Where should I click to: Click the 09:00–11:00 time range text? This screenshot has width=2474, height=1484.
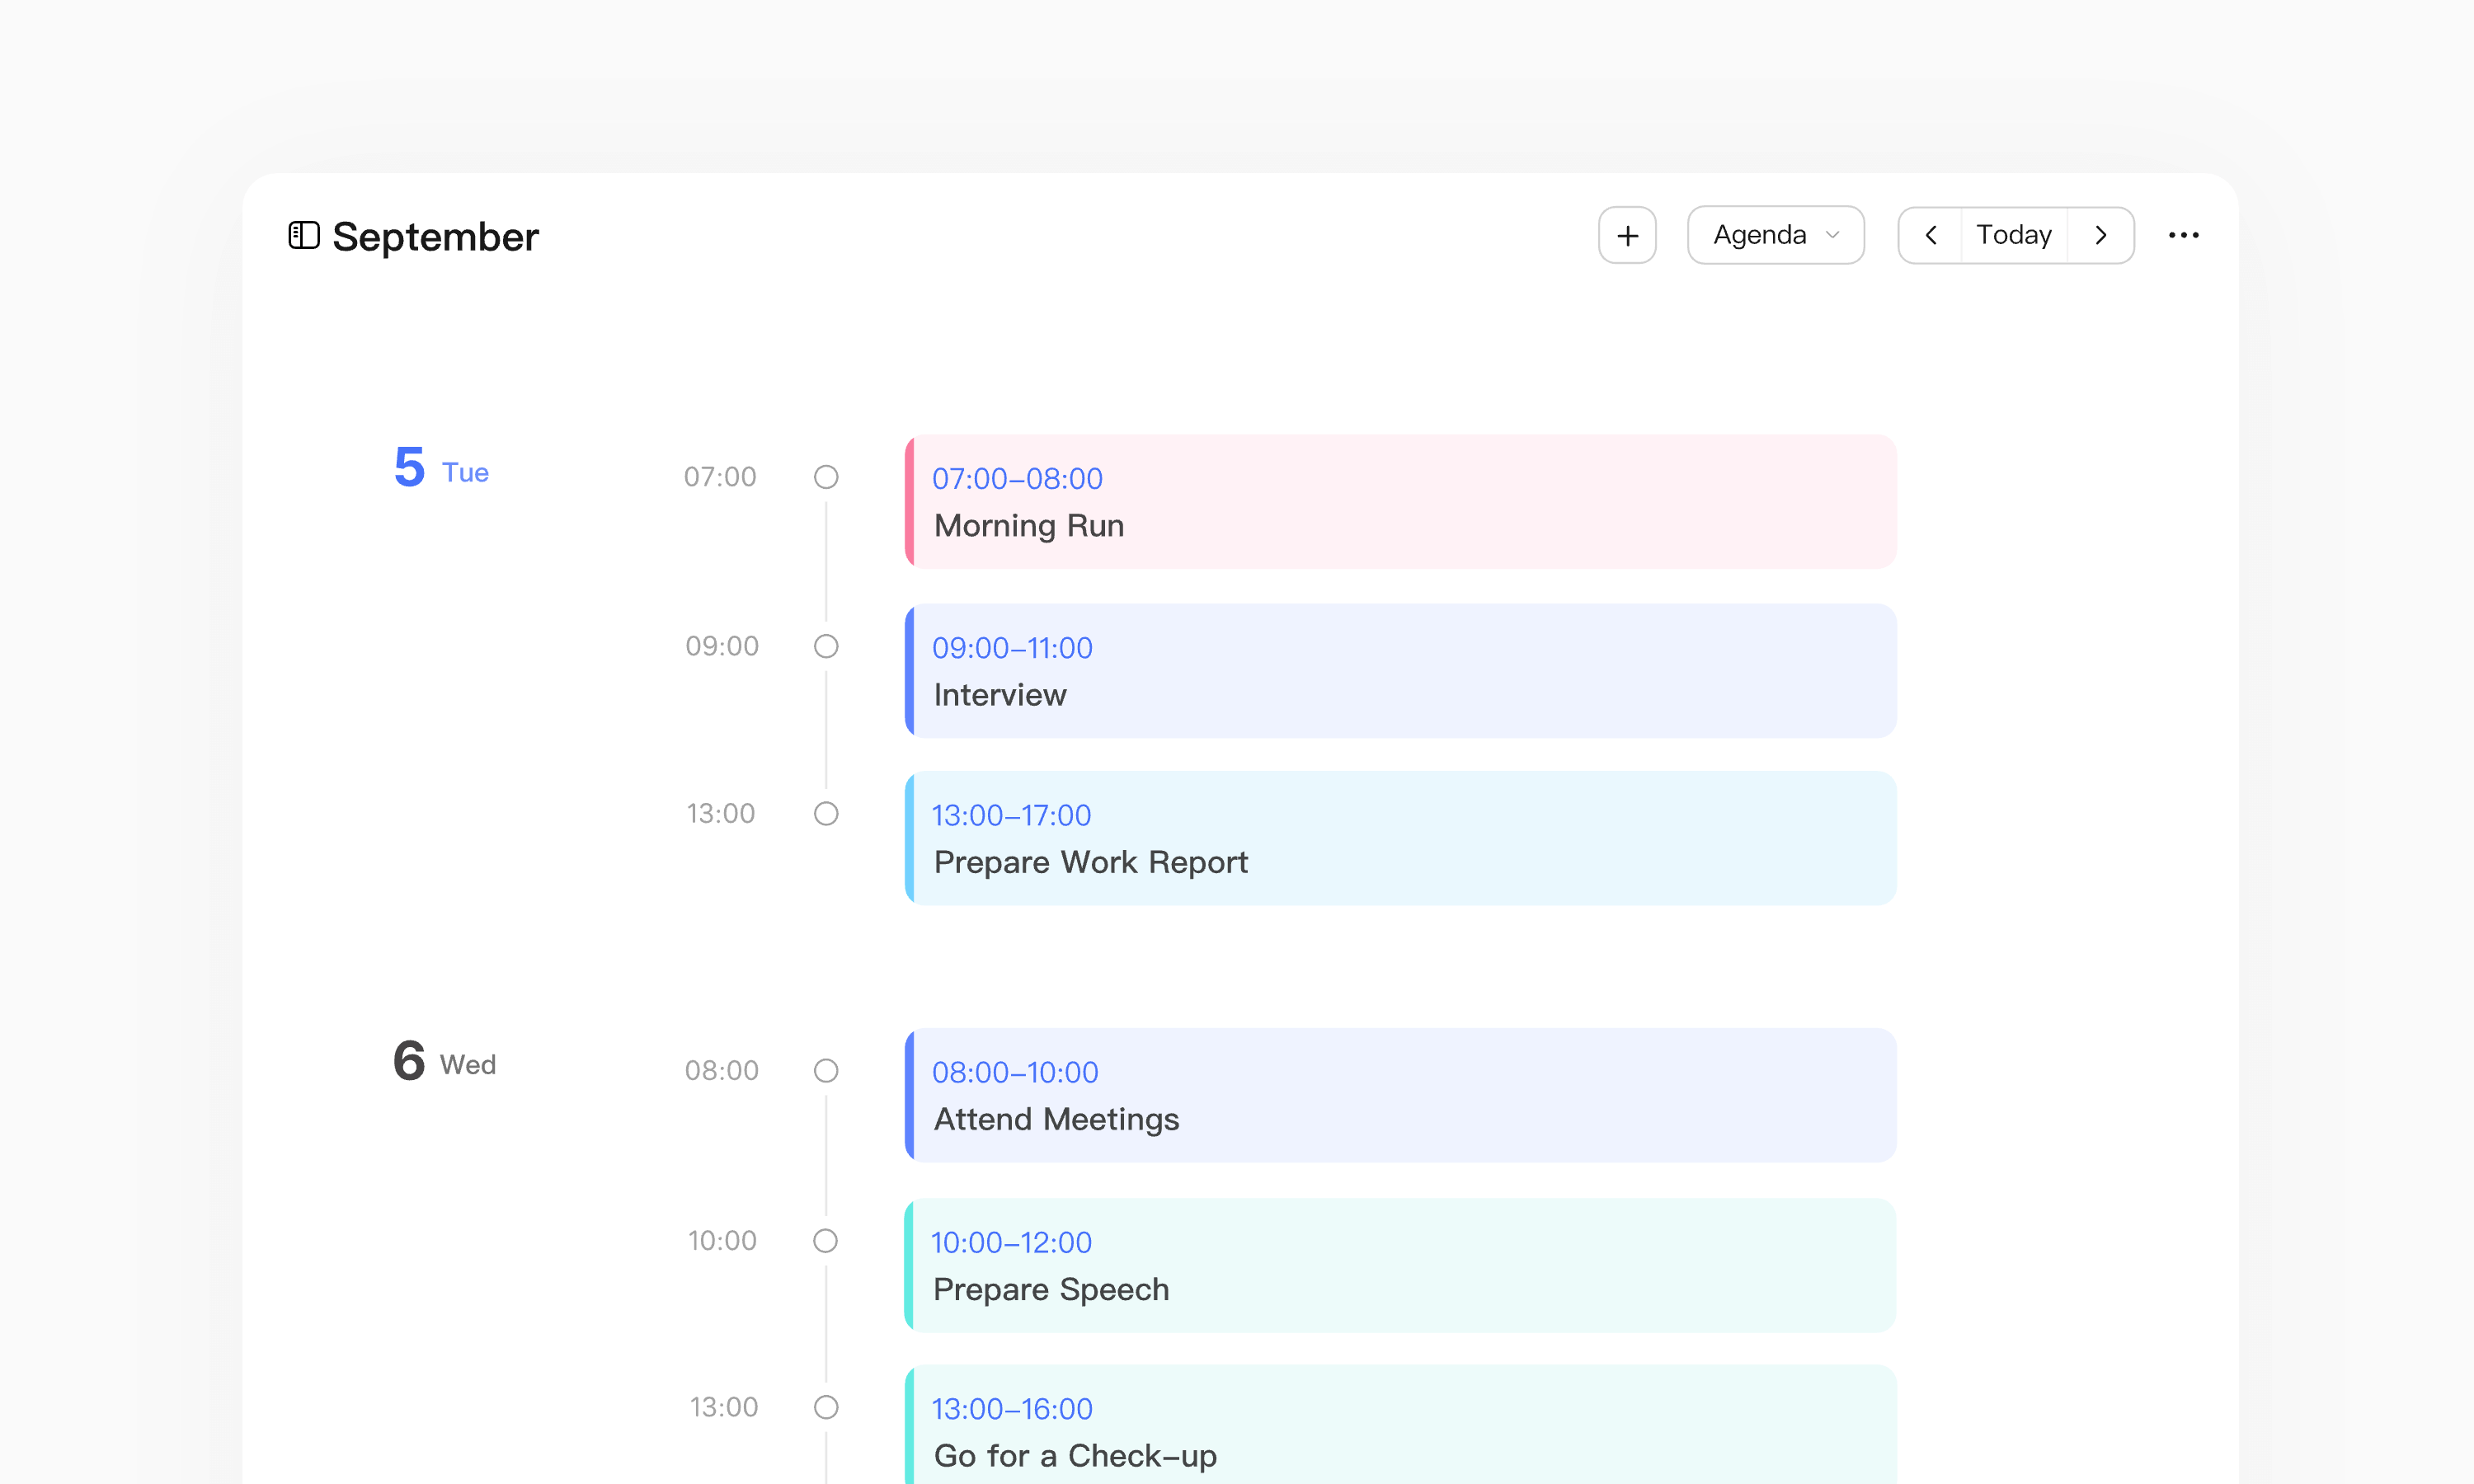(x=1012, y=648)
